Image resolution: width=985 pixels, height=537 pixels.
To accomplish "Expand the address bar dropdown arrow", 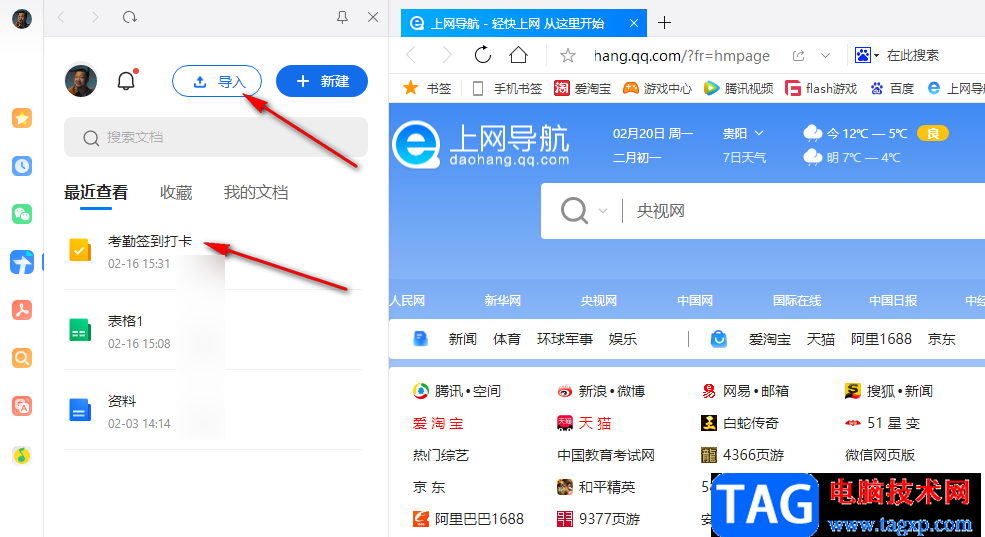I will click(825, 56).
